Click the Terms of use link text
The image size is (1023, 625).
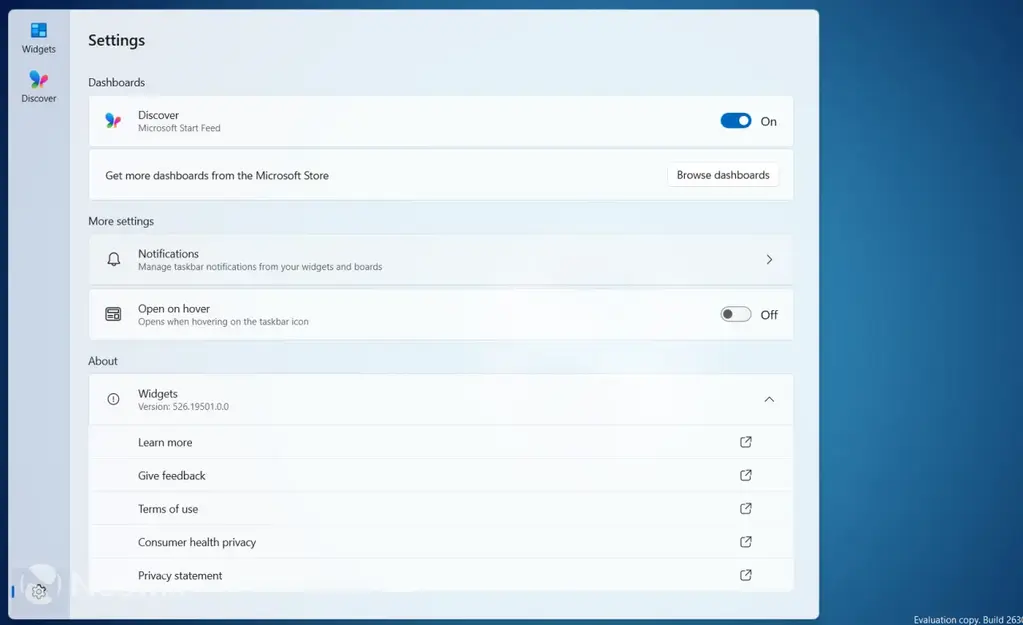pyautogui.click(x=168, y=509)
